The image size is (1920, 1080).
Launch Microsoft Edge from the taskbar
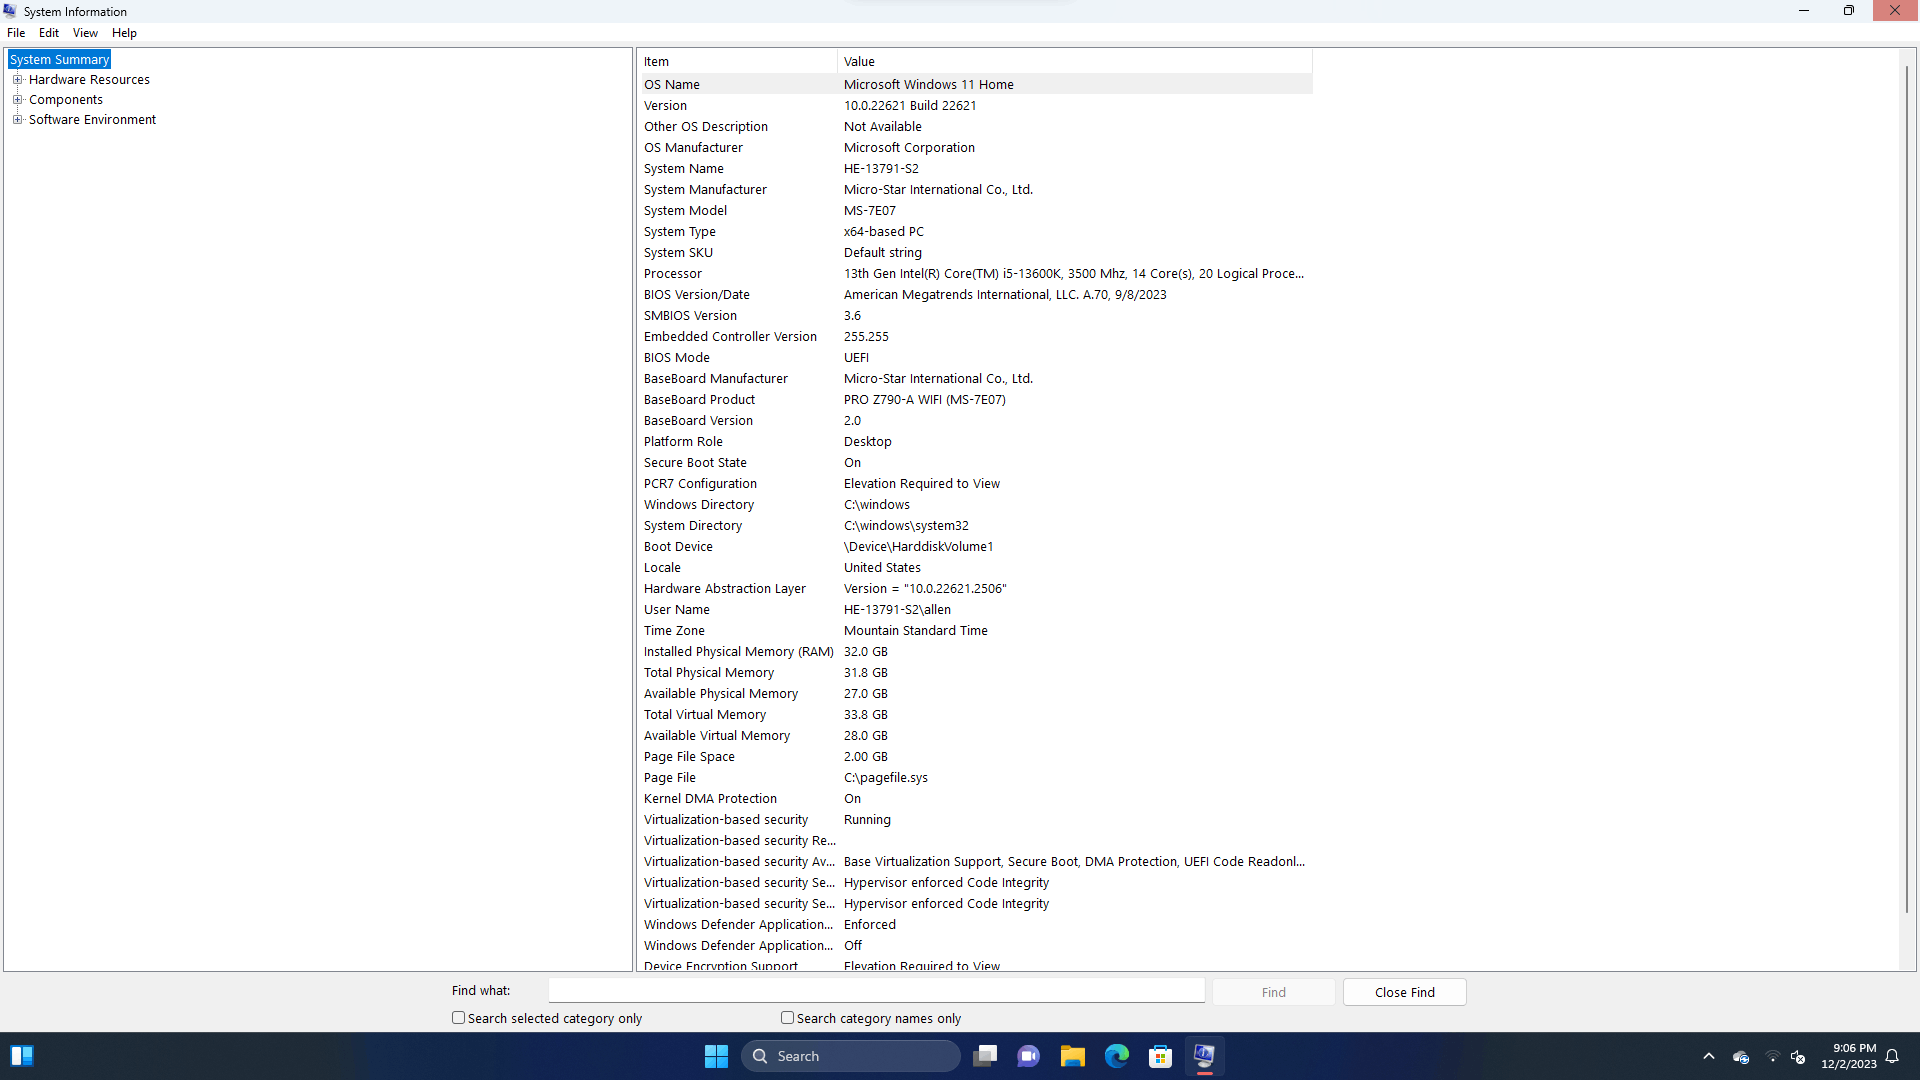point(1116,1056)
